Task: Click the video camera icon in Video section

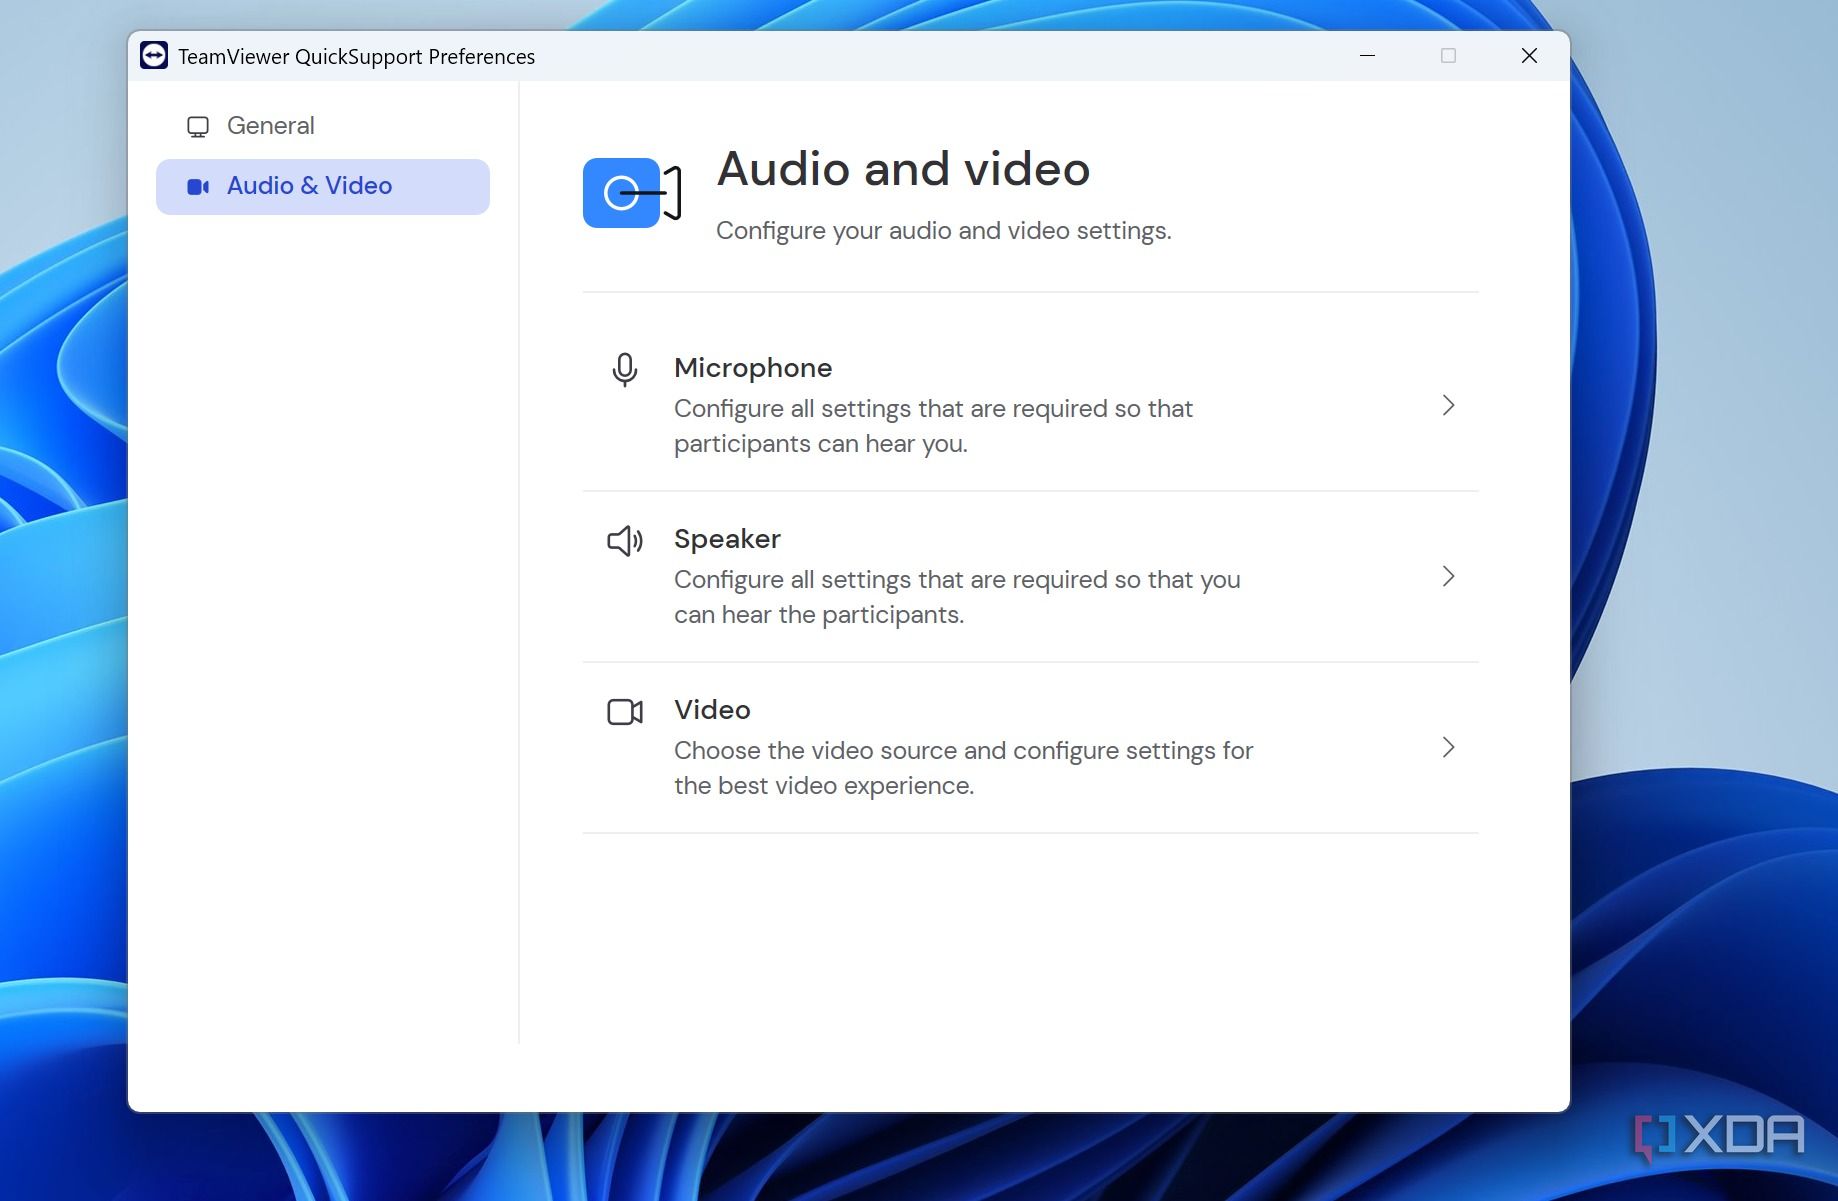Action: tap(624, 712)
